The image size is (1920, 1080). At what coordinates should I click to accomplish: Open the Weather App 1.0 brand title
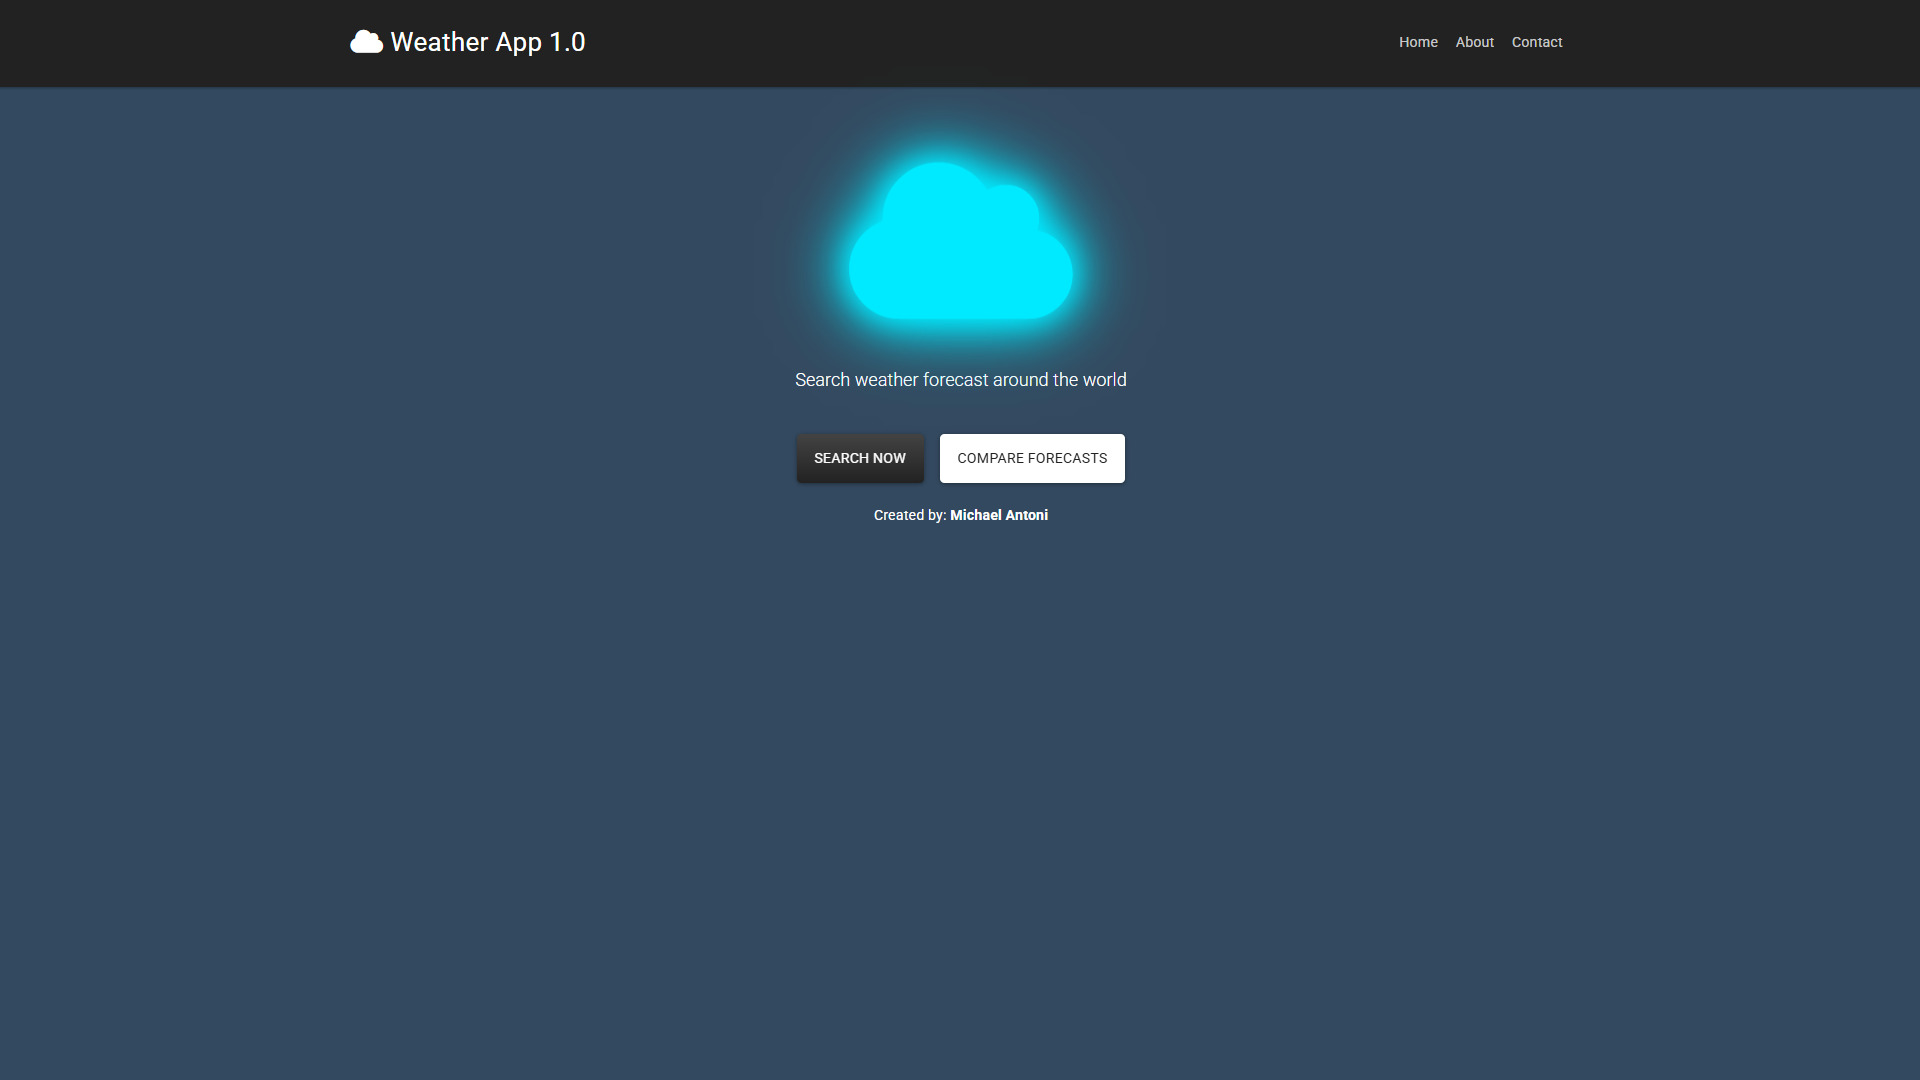[x=487, y=42]
